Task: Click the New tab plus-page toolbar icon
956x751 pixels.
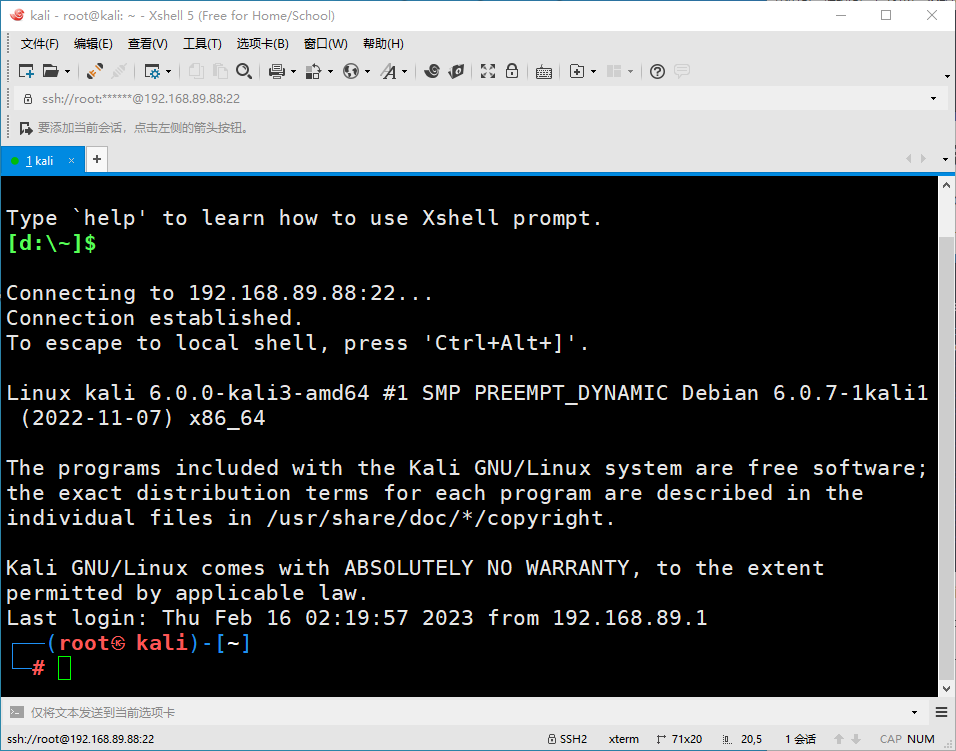Action: [577, 71]
